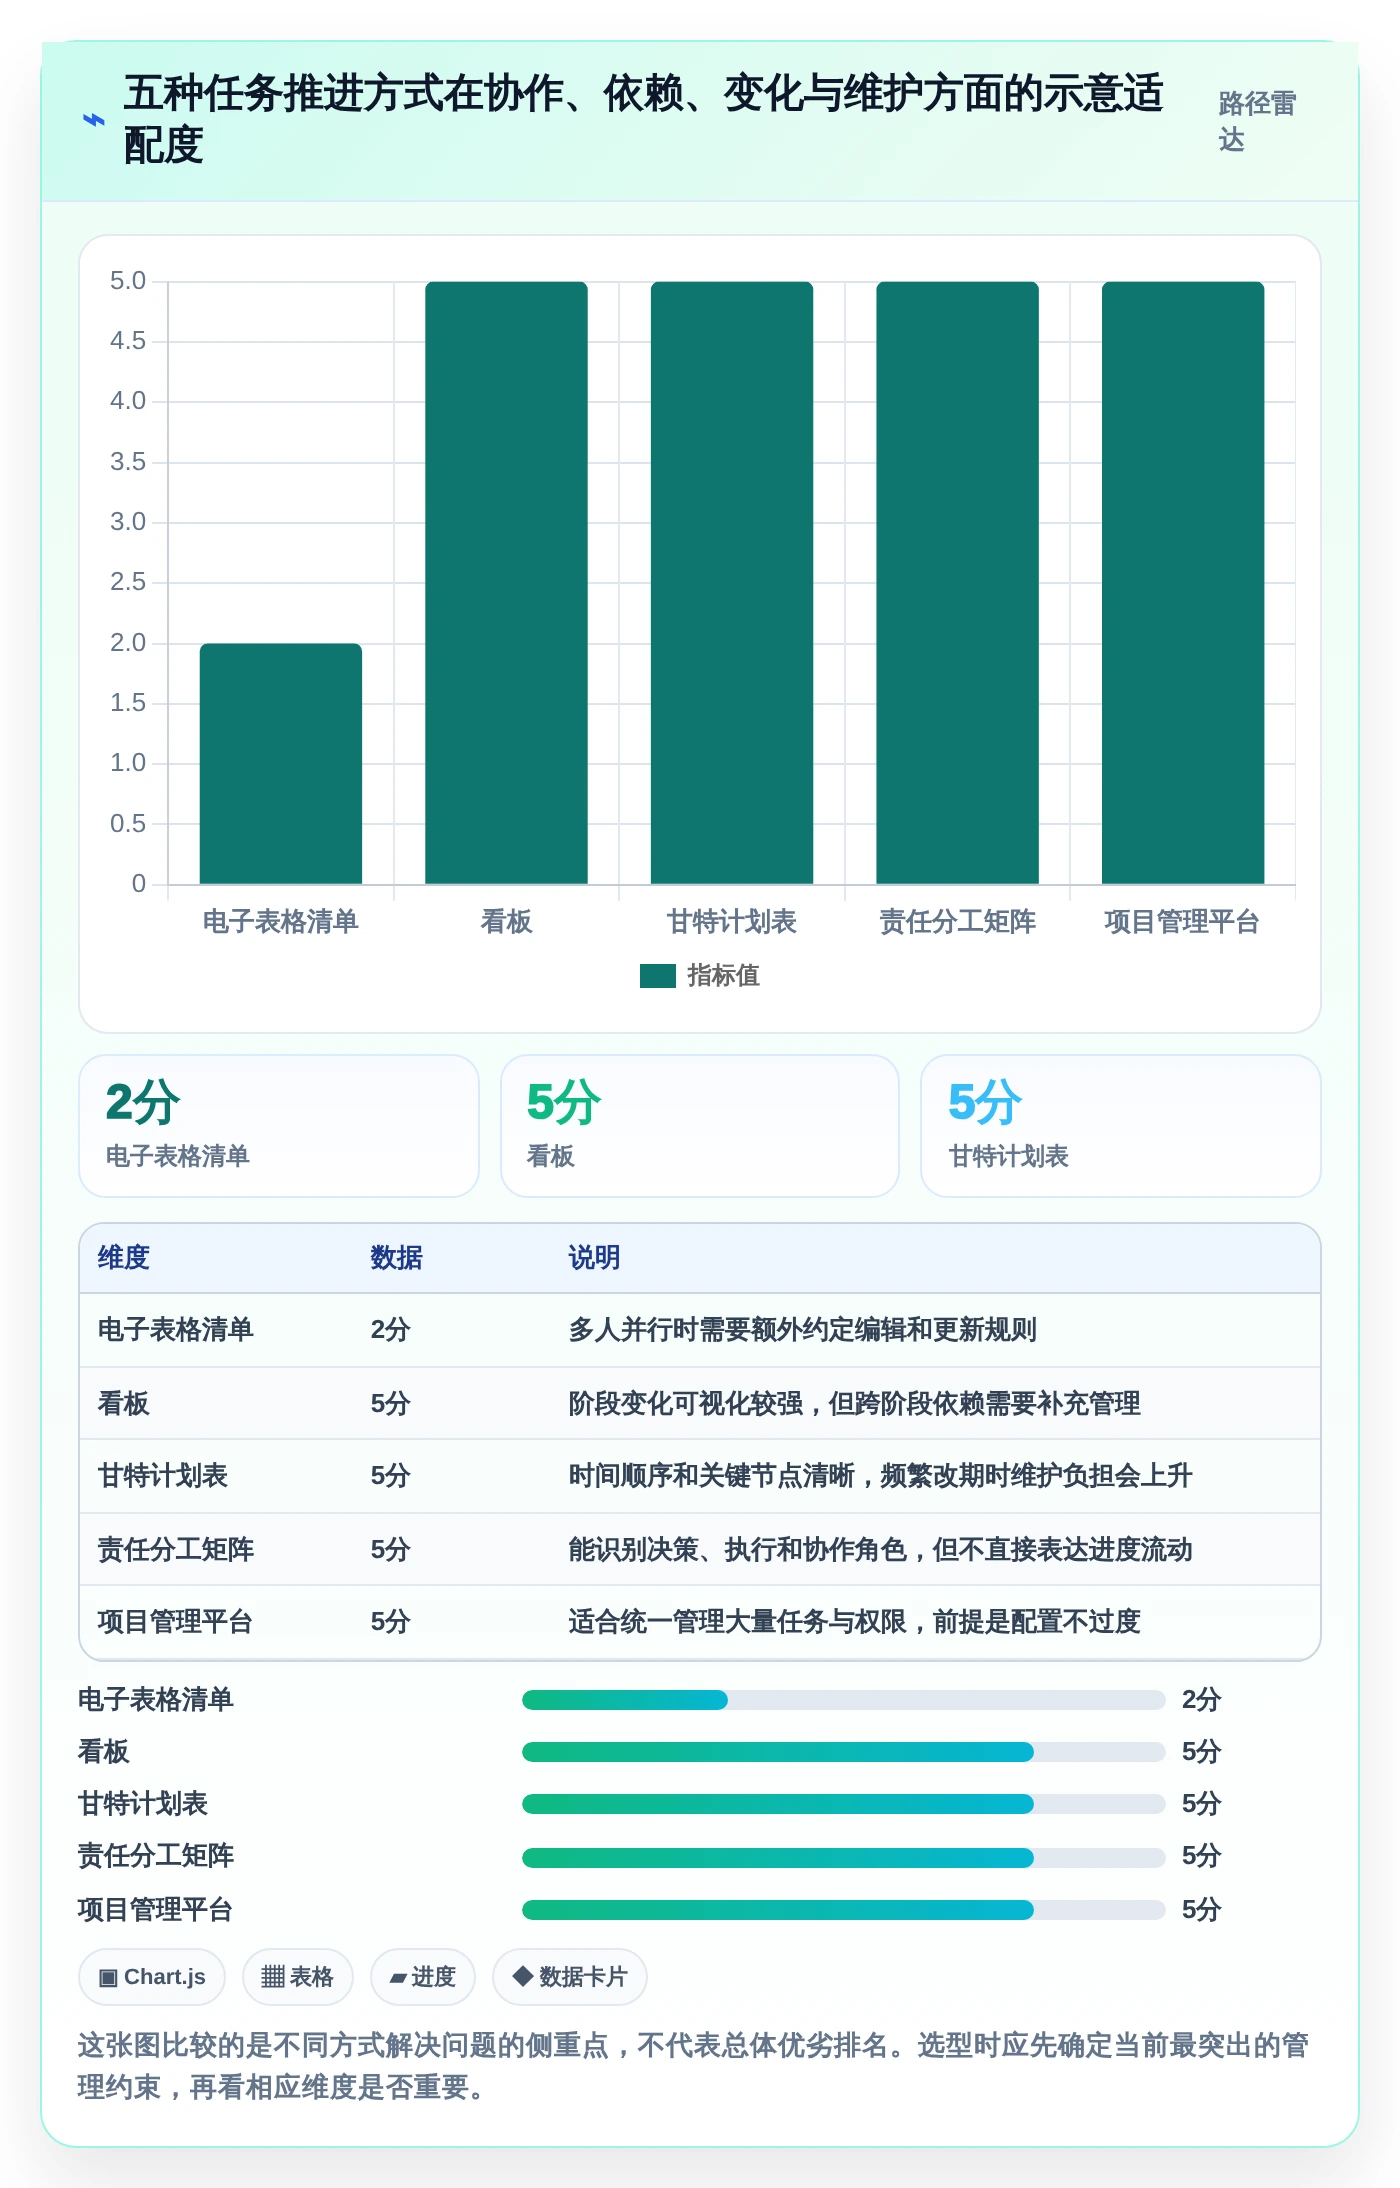The width and height of the screenshot is (1400, 2188).
Task: Click the 责任分工矩阵 bar in the chart
Action: click(x=958, y=583)
